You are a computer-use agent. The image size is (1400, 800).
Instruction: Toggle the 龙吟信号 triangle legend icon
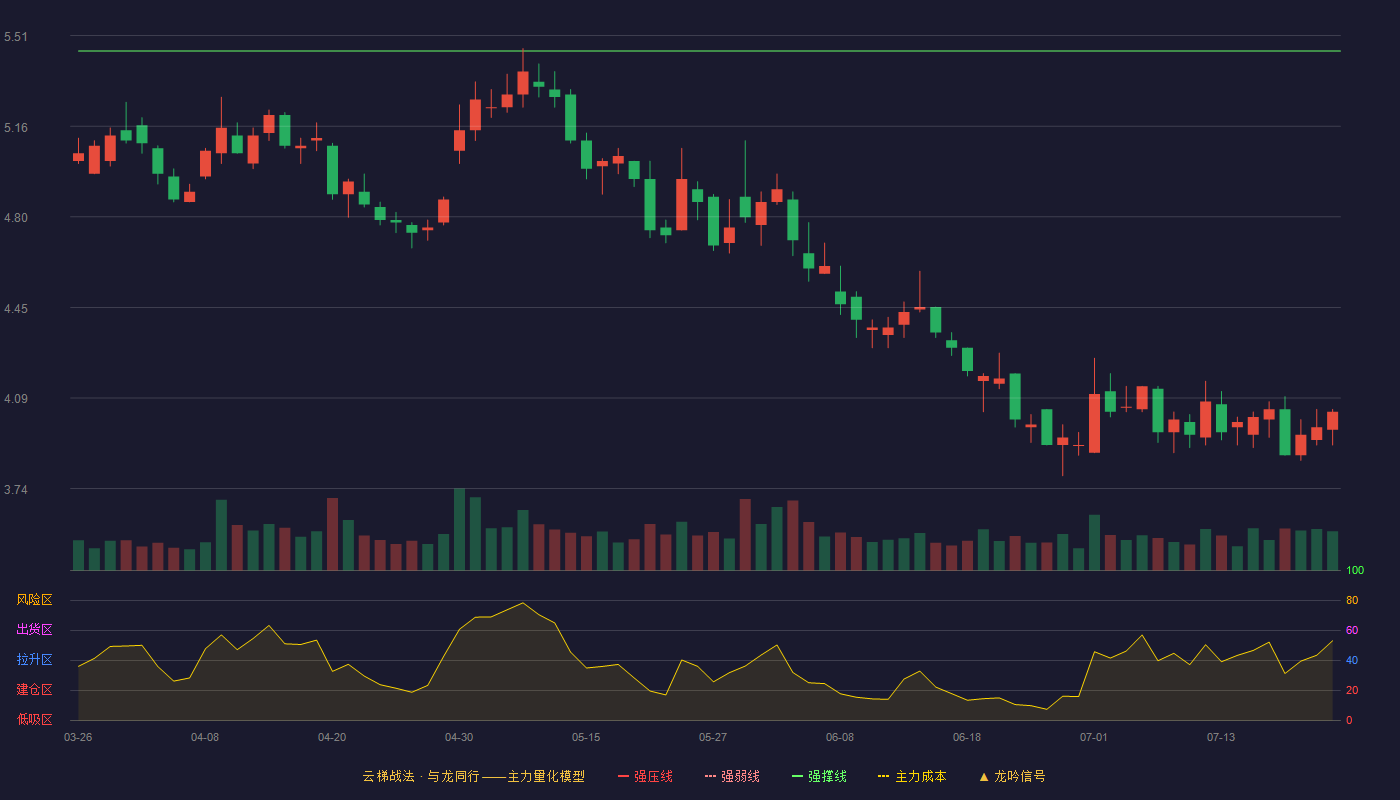(x=984, y=776)
